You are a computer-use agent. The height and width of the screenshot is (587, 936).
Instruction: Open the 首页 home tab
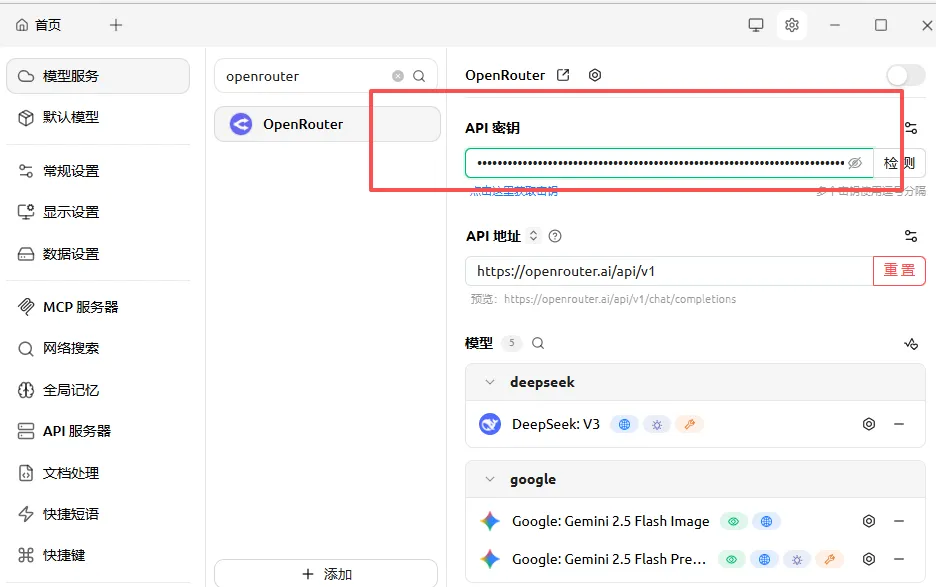[x=38, y=25]
